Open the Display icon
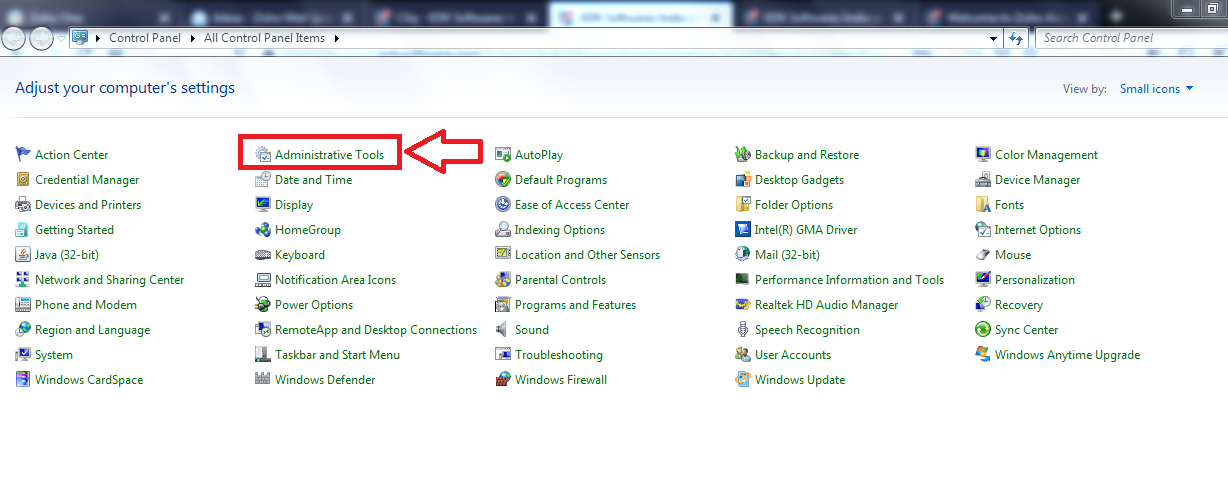The height and width of the screenshot is (499, 1228). pyautogui.click(x=263, y=204)
